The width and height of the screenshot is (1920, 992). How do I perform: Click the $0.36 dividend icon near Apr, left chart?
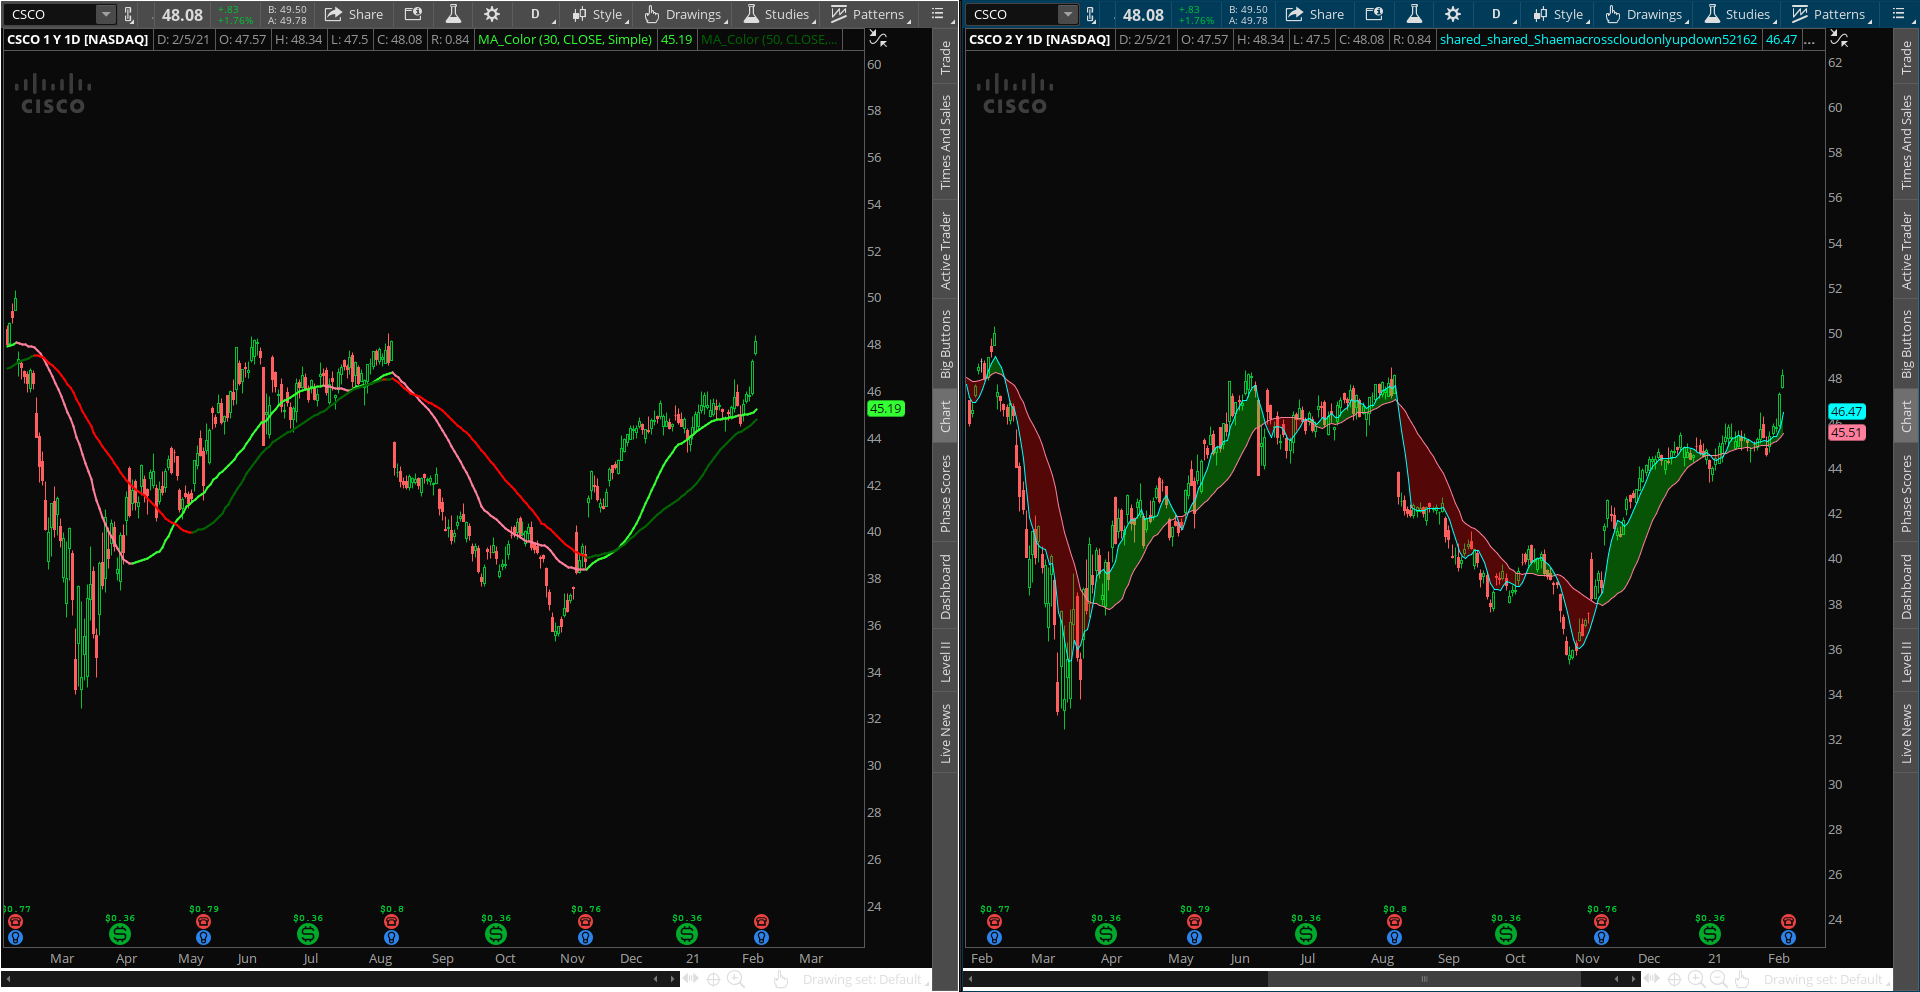[120, 934]
